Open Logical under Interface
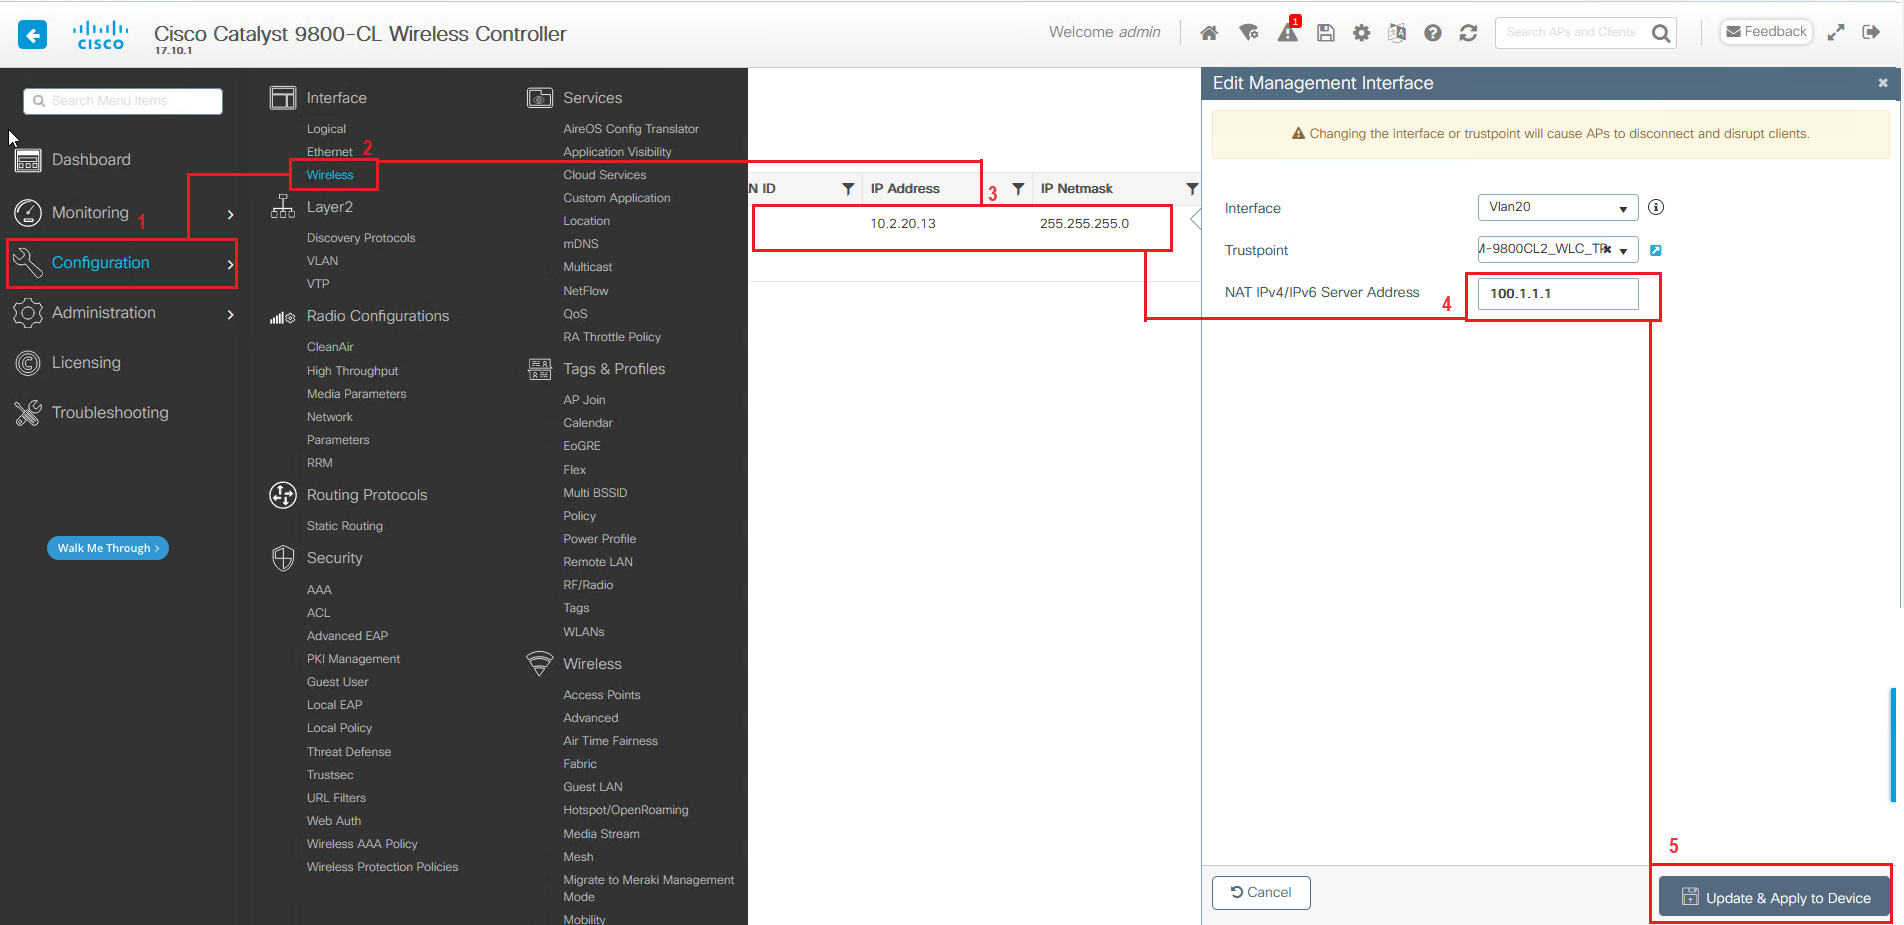Image resolution: width=1904 pixels, height=925 pixels. [326, 129]
